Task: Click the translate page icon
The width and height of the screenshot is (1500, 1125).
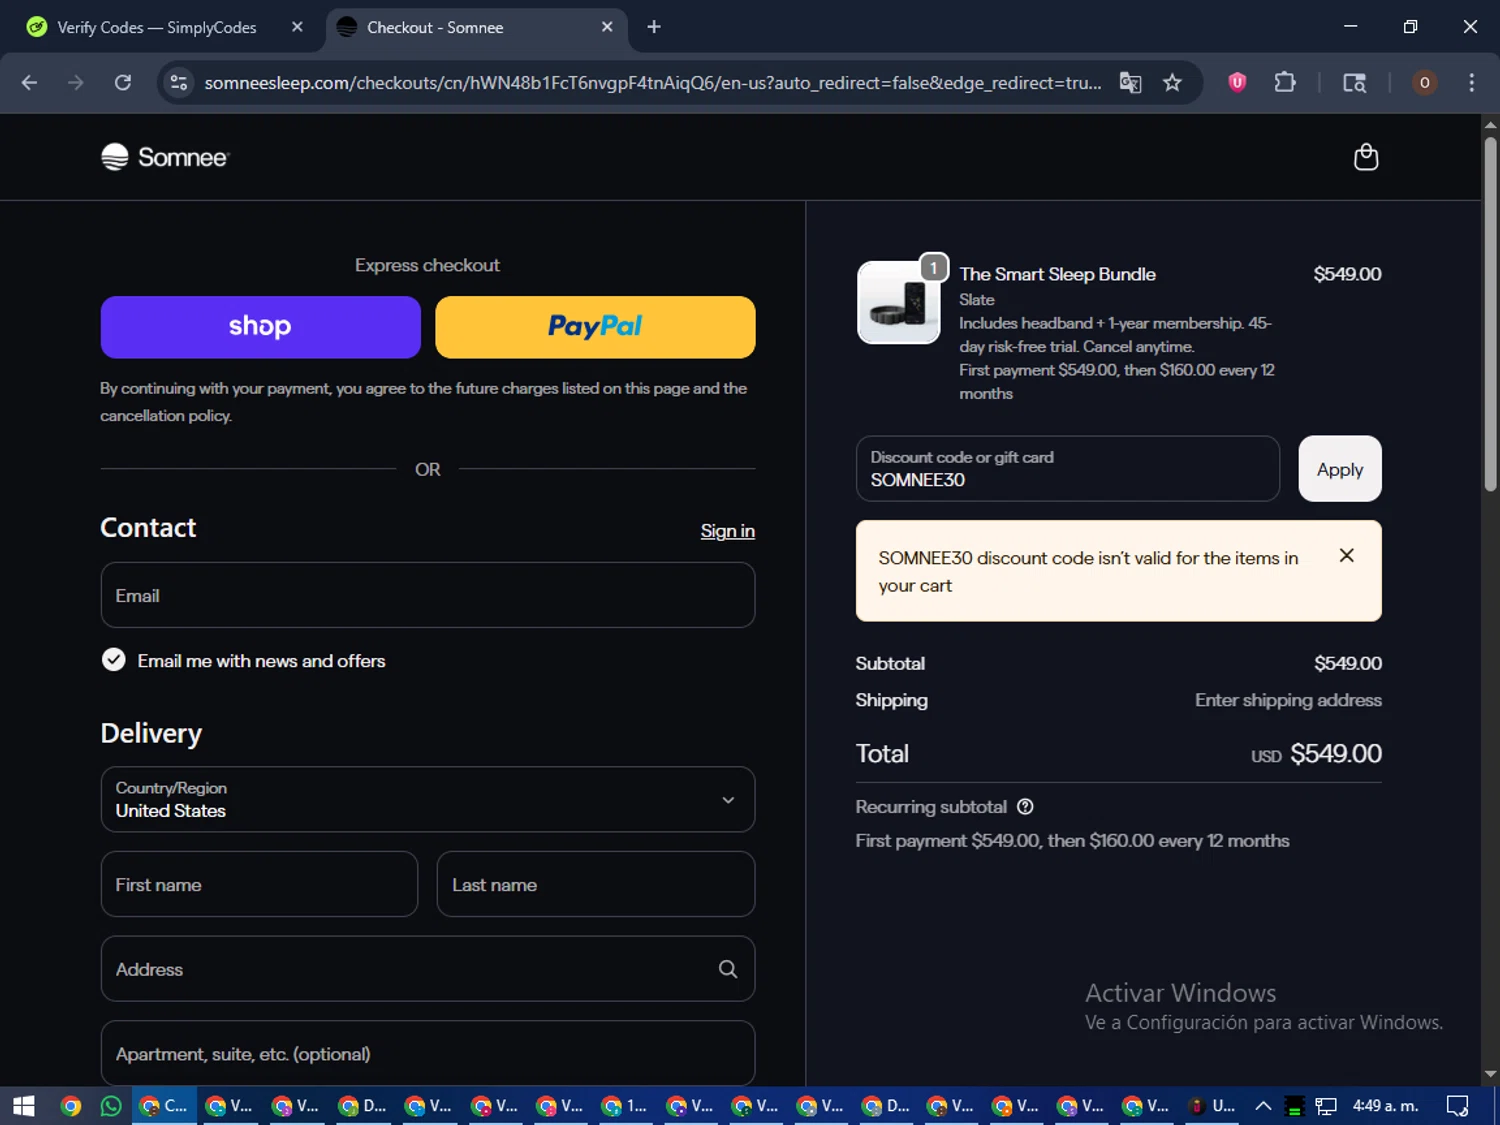Action: point(1130,83)
